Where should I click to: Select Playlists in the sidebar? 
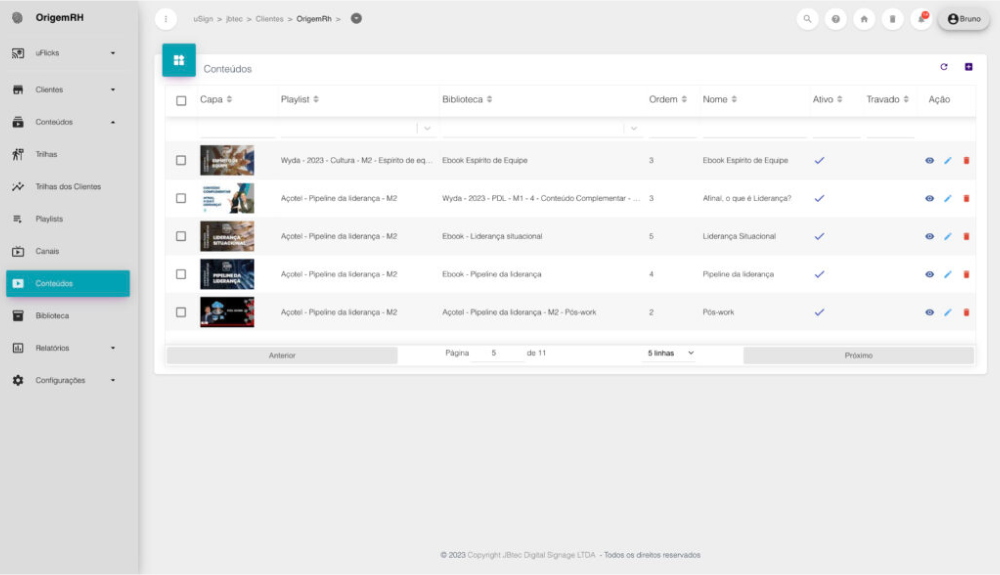(49, 219)
